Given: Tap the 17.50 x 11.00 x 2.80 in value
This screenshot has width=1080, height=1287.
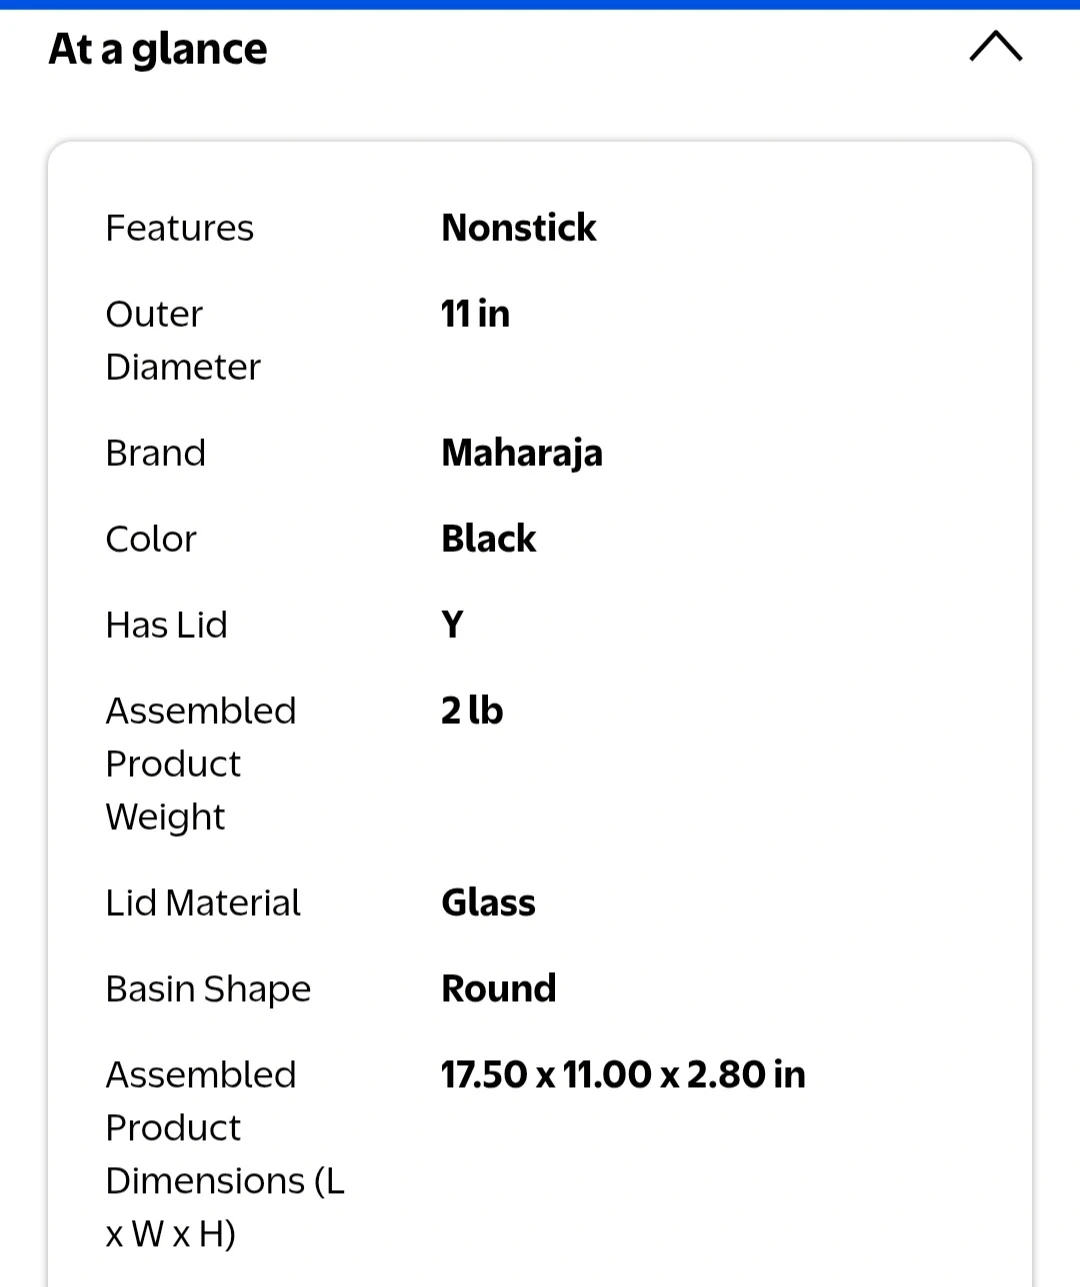Looking at the screenshot, I should click(623, 1075).
